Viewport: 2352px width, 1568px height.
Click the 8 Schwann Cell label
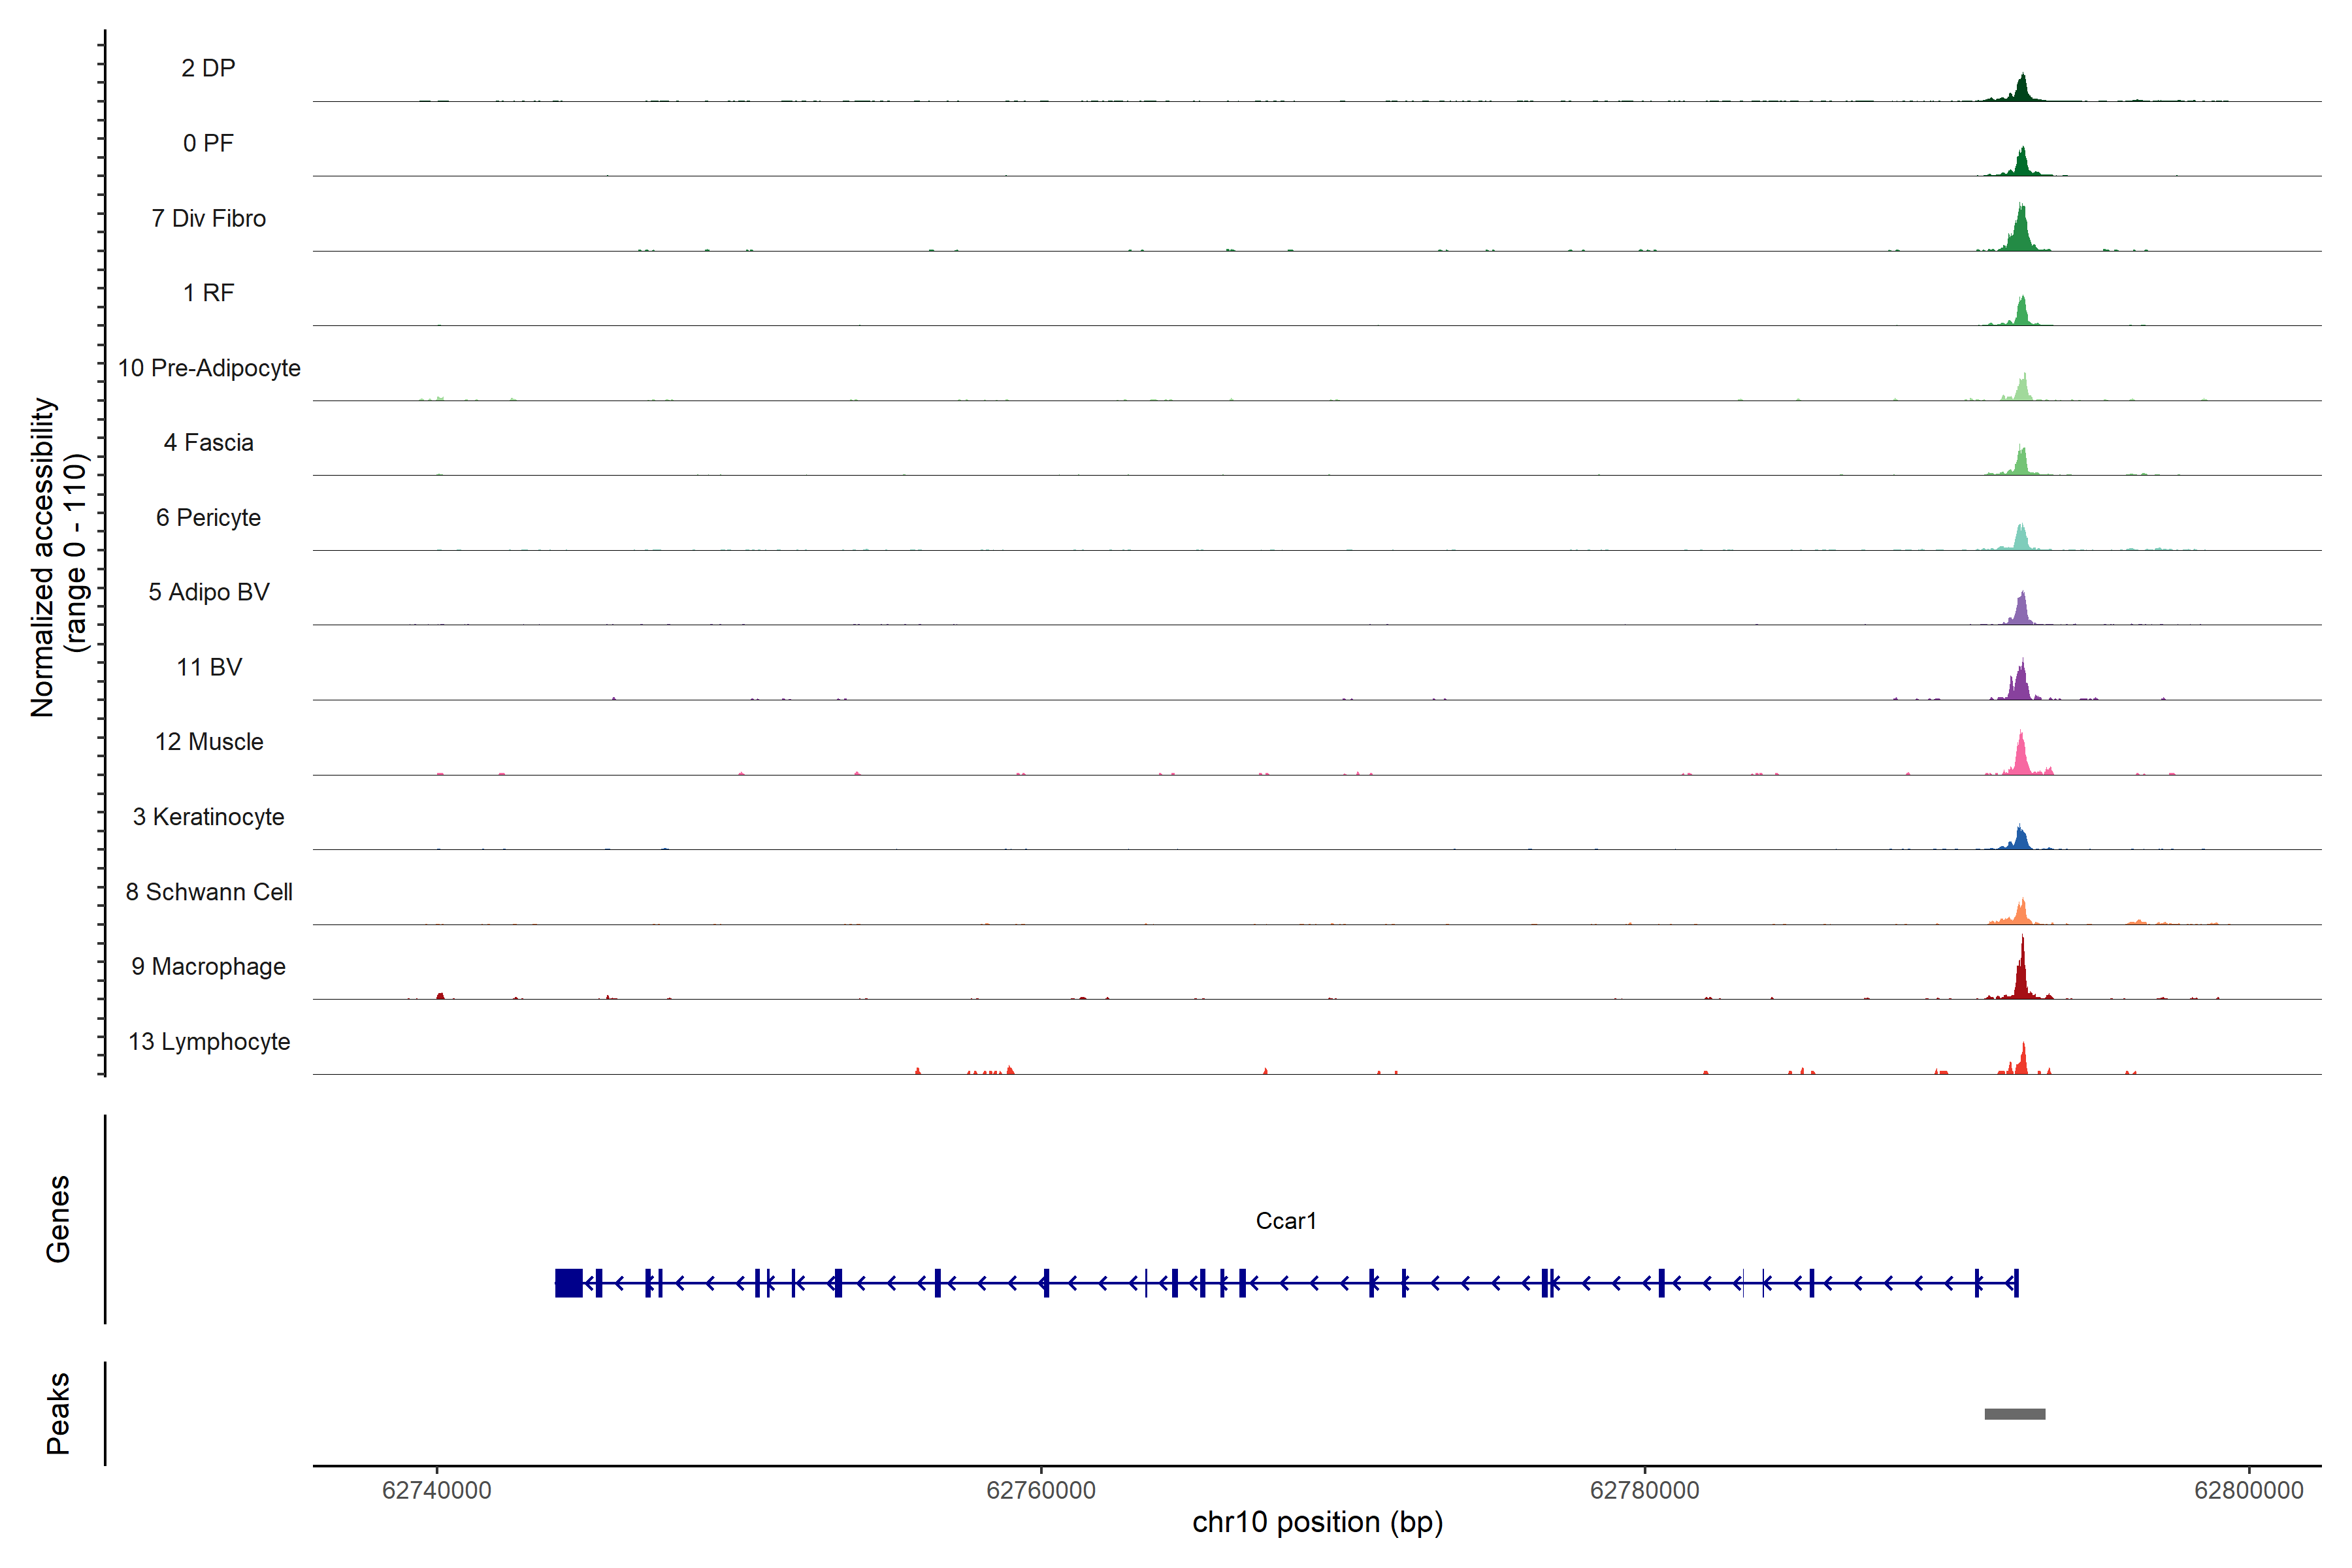coord(209,892)
